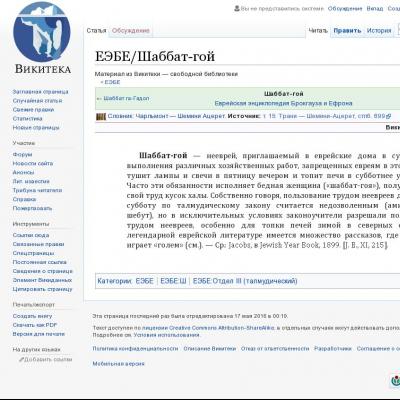Click the book icon beside Словник
Viewport: 400px width, 400px height.
(101, 116)
